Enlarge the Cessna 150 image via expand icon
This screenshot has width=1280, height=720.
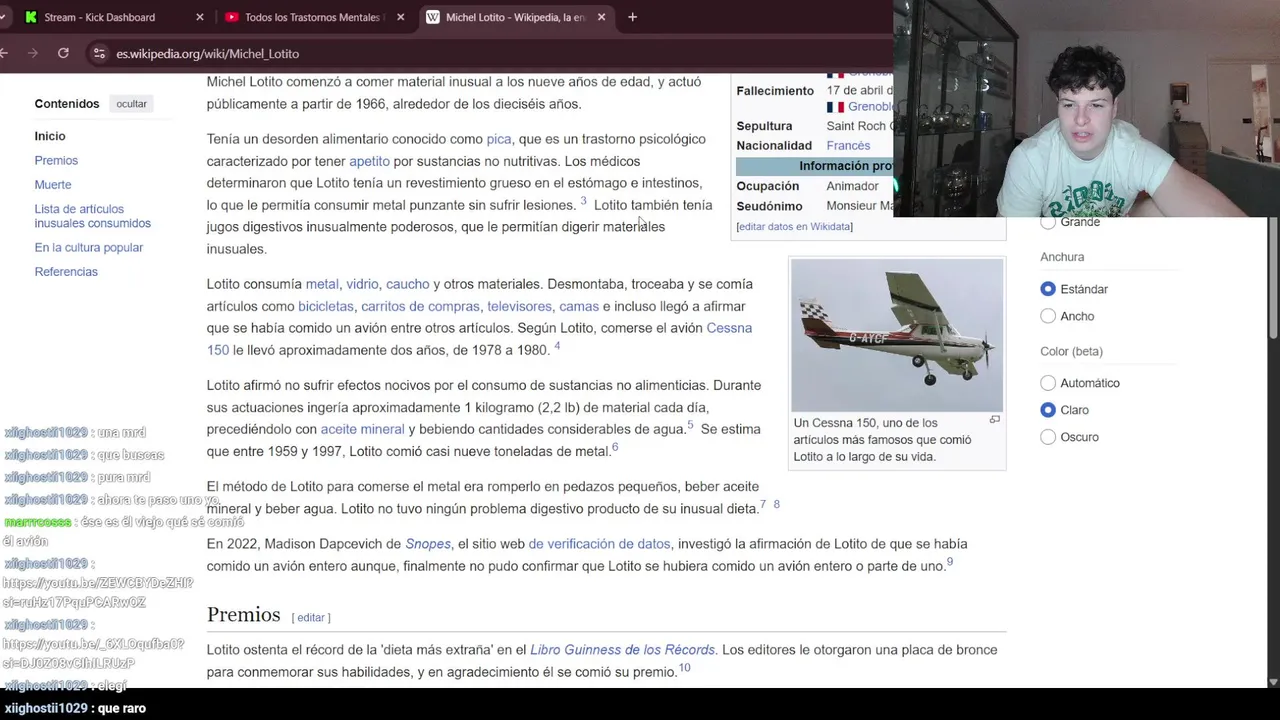tap(994, 420)
